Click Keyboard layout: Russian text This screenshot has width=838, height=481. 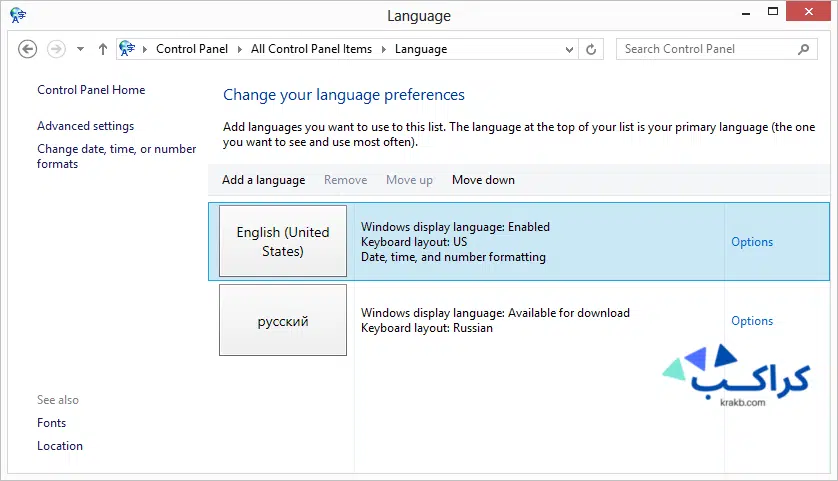(x=426, y=328)
